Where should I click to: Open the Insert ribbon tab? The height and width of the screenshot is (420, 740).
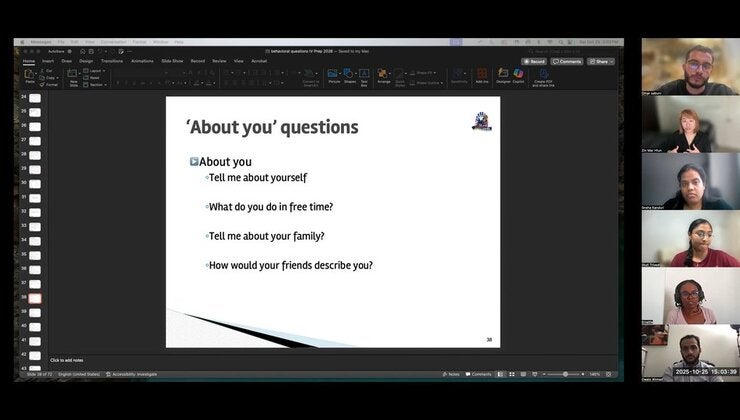coord(48,61)
